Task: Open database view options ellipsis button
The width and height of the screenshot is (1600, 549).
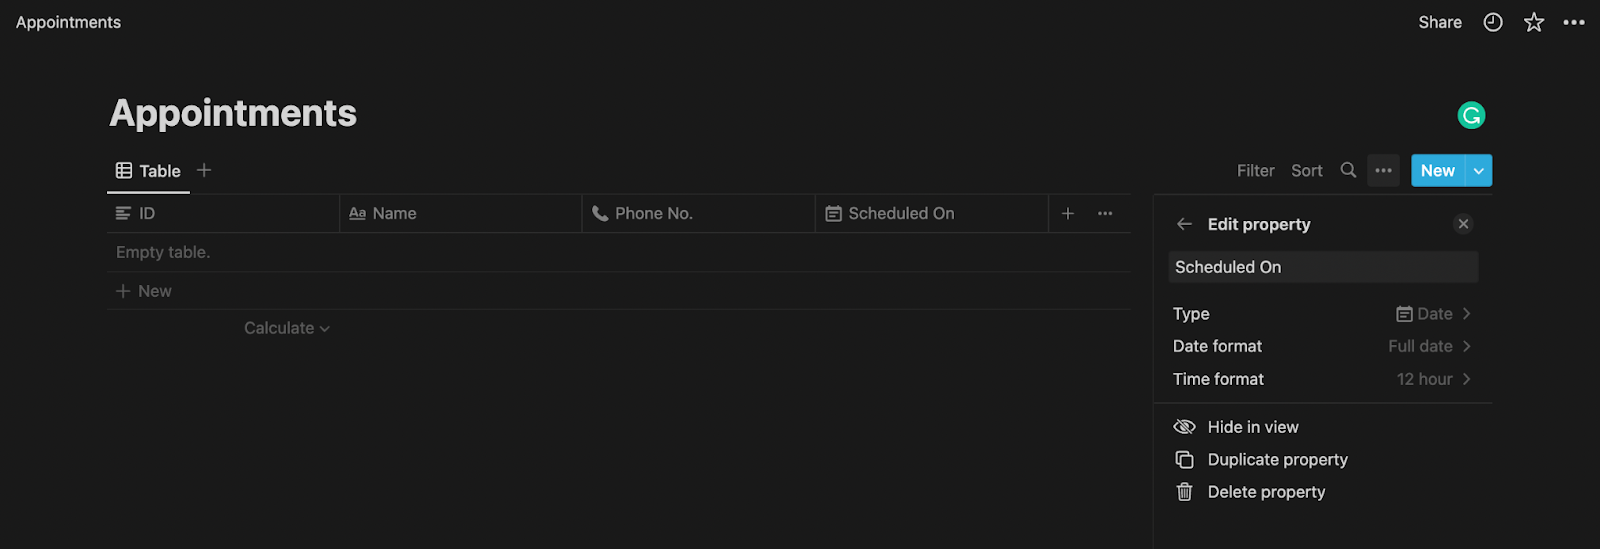Action: (1383, 170)
